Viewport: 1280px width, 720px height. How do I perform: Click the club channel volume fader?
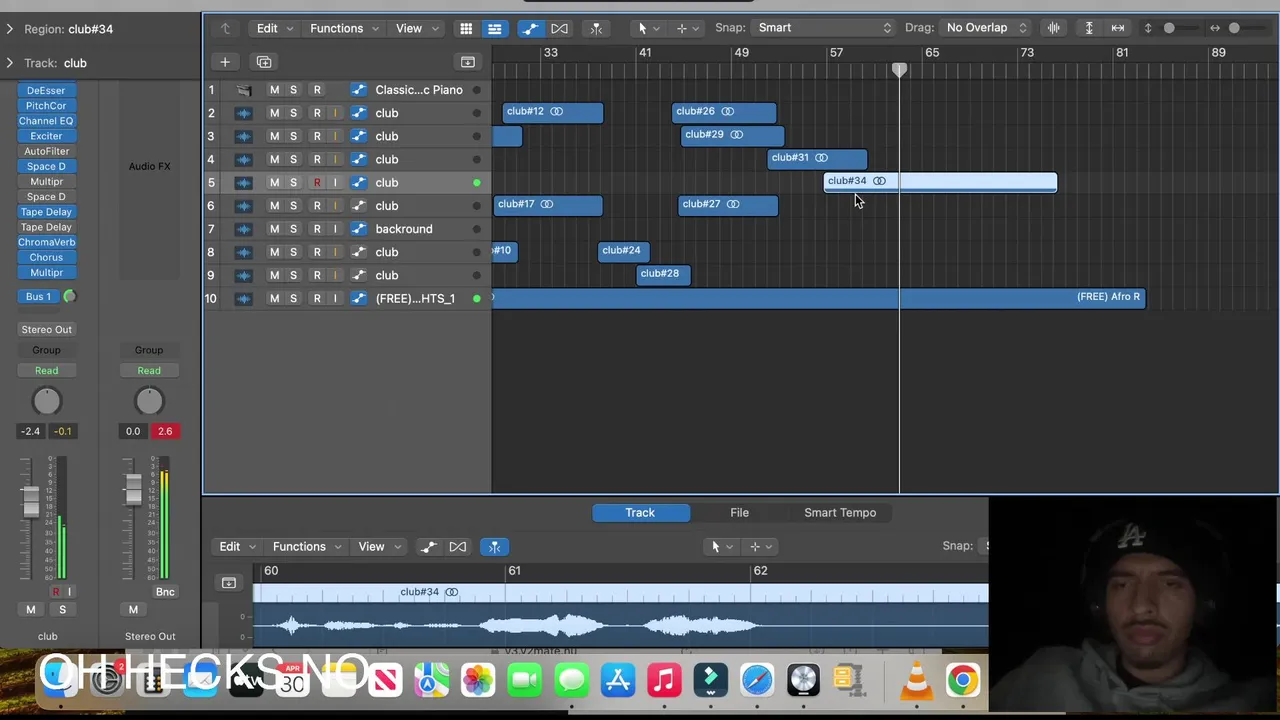click(x=31, y=500)
